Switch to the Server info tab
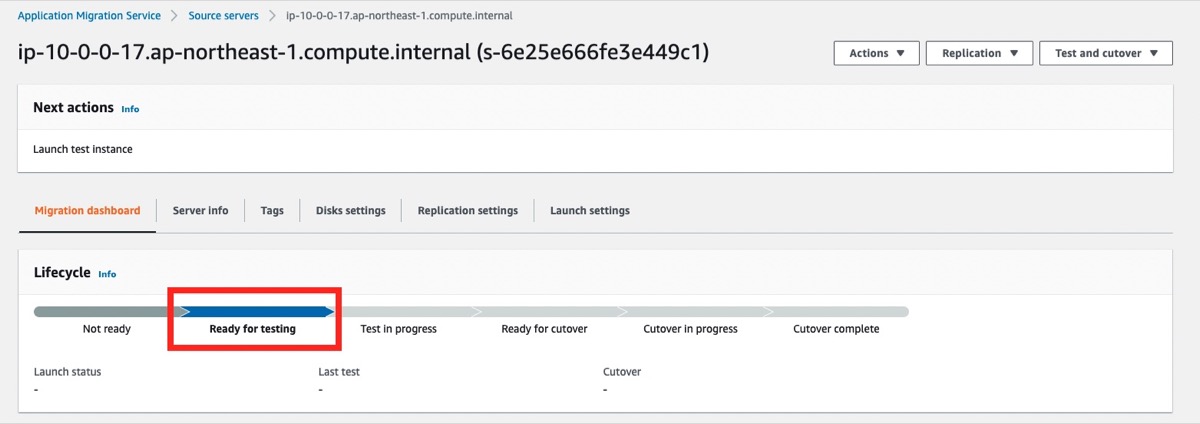Viewport: 1200px width, 424px height. coord(200,211)
